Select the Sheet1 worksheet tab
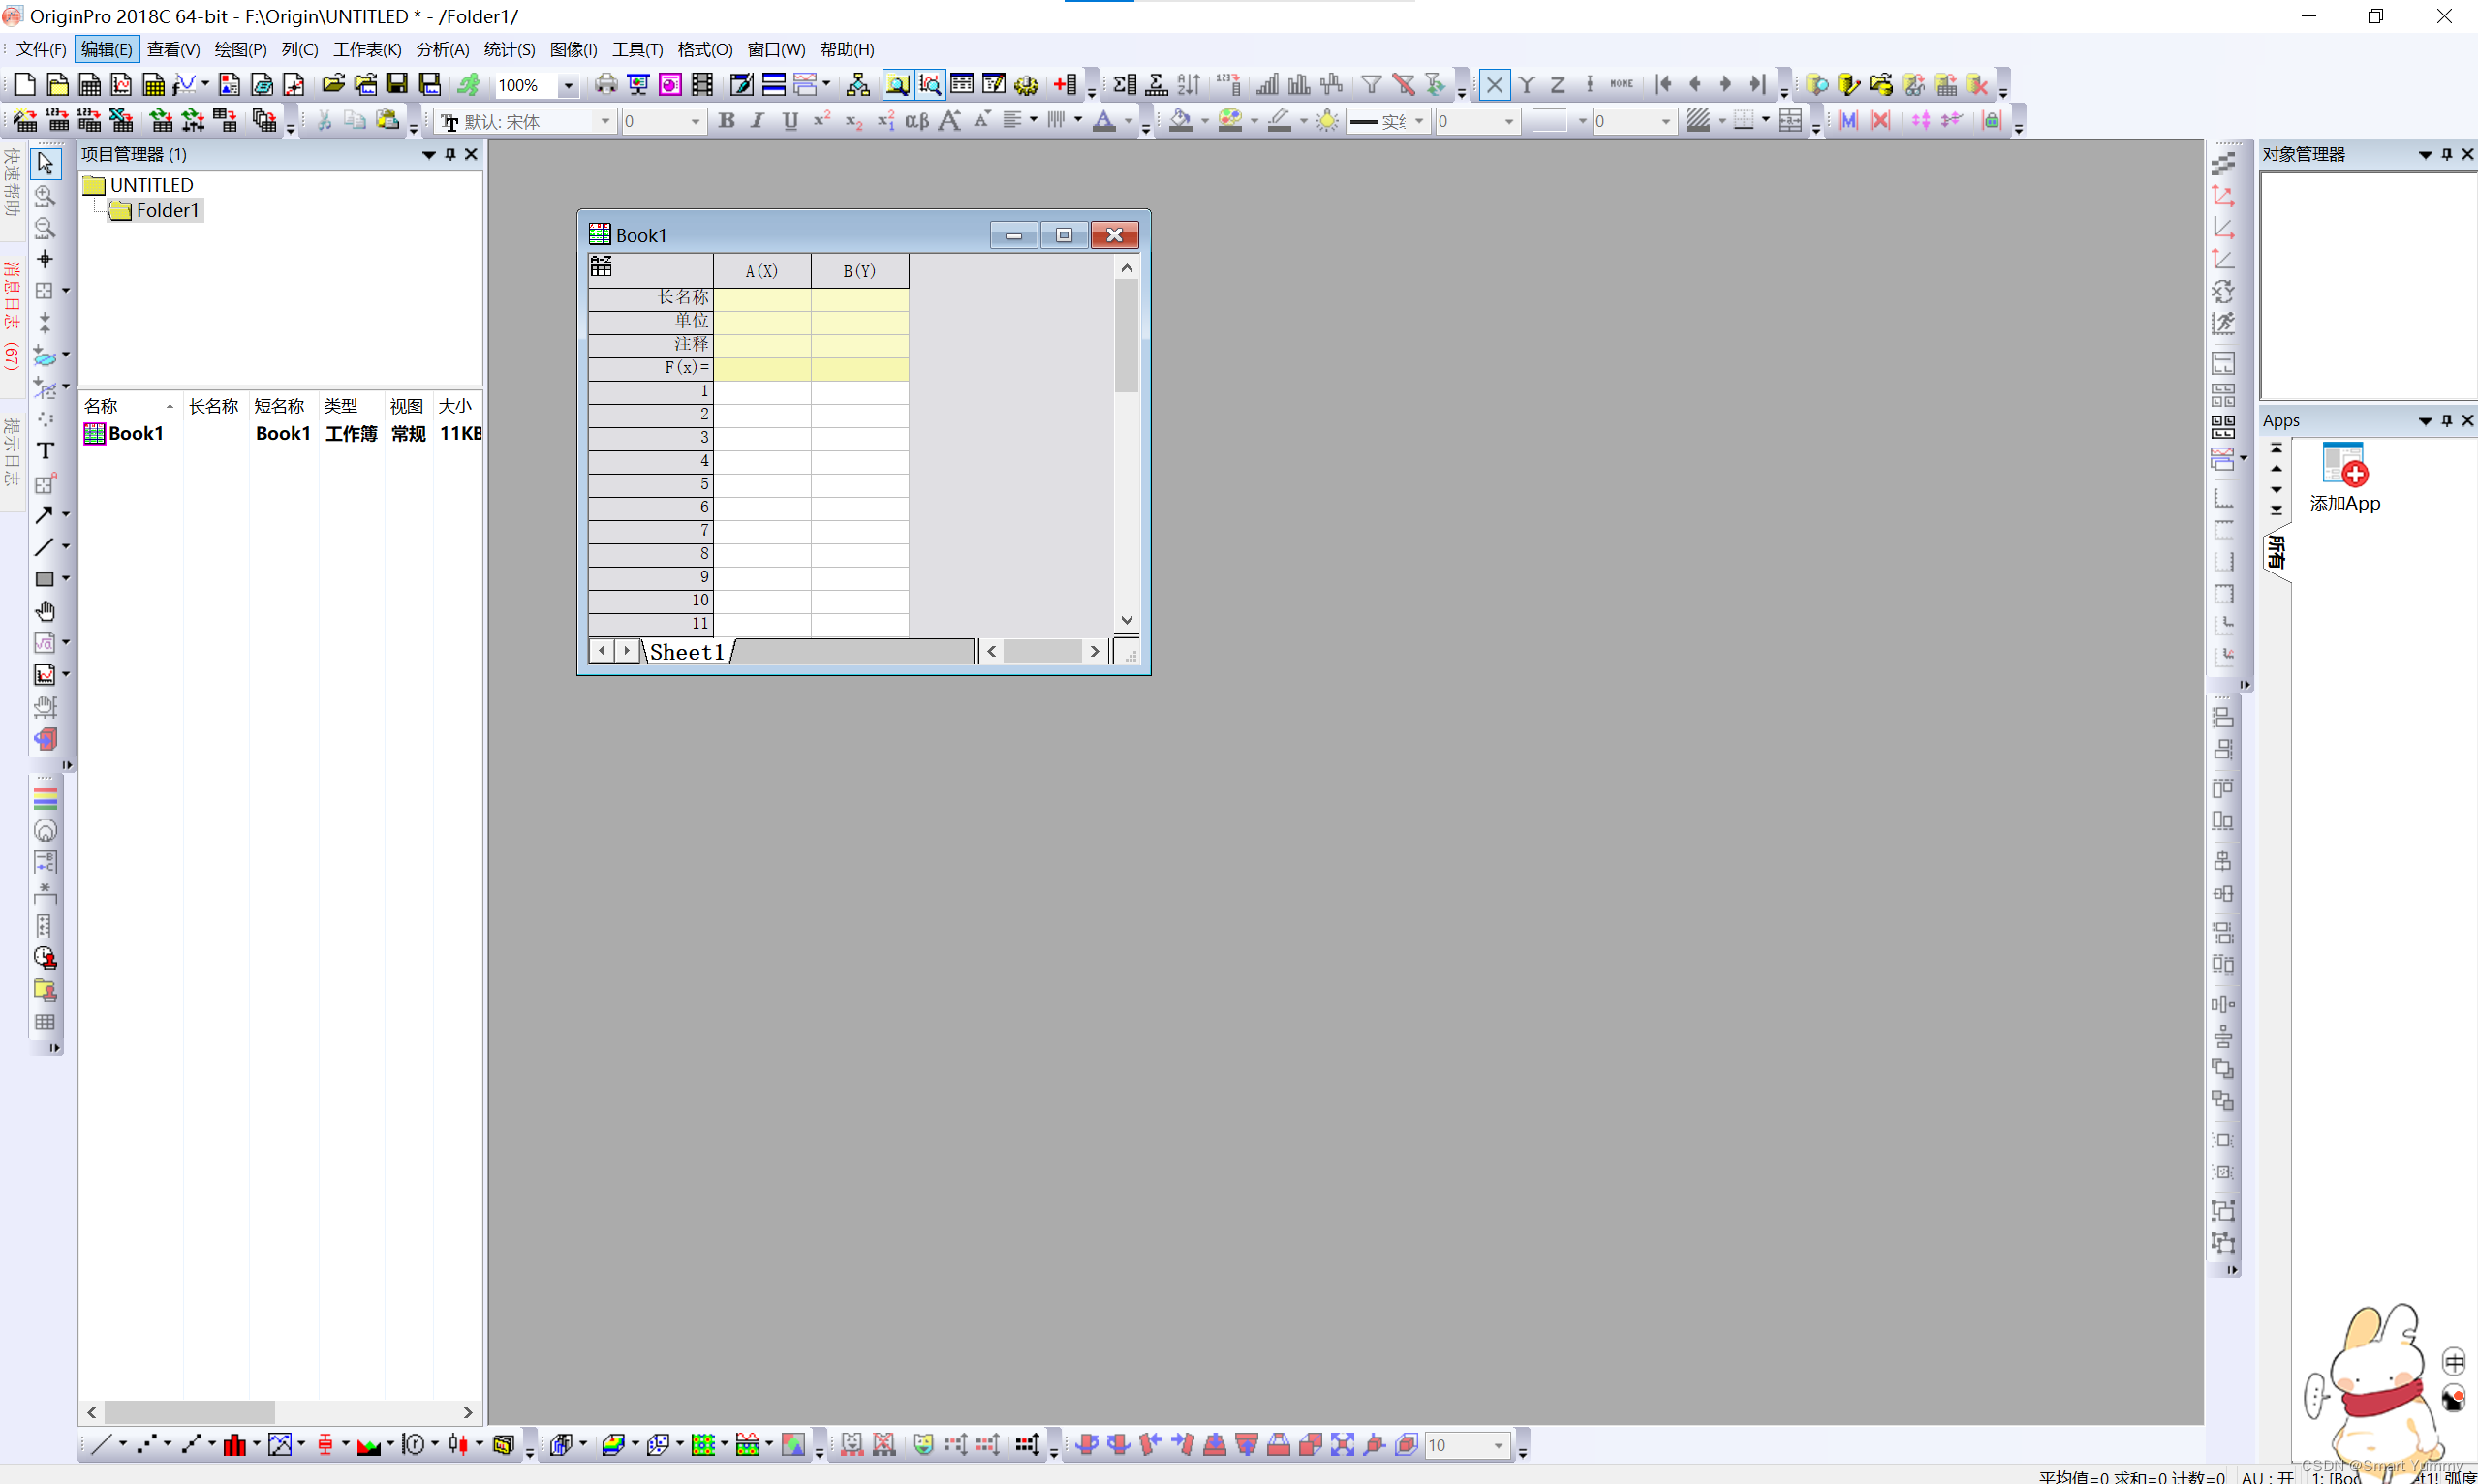The image size is (2478, 1484). tap(686, 652)
